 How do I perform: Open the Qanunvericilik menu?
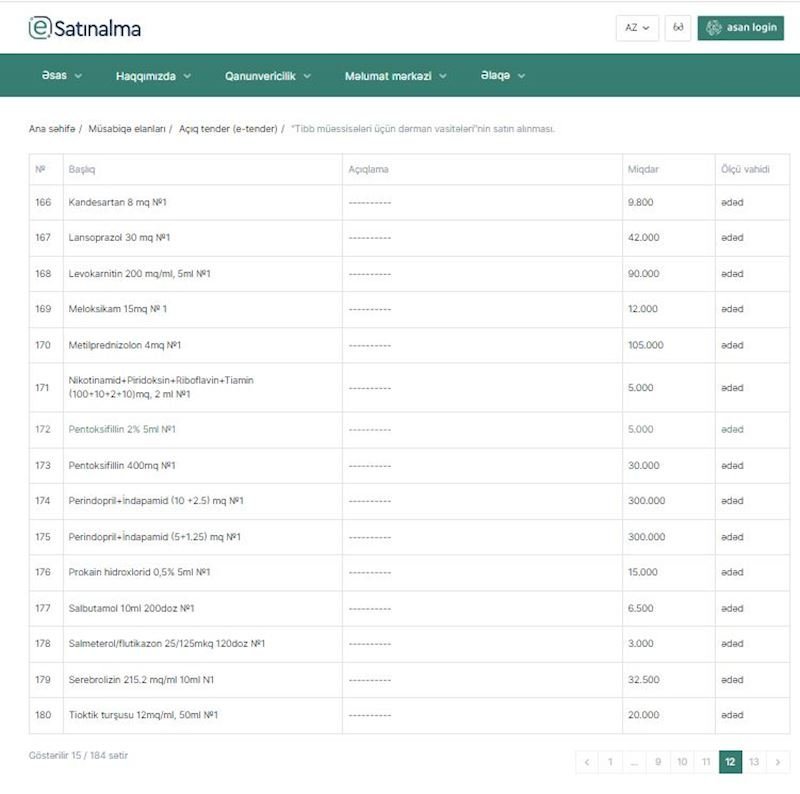point(268,76)
